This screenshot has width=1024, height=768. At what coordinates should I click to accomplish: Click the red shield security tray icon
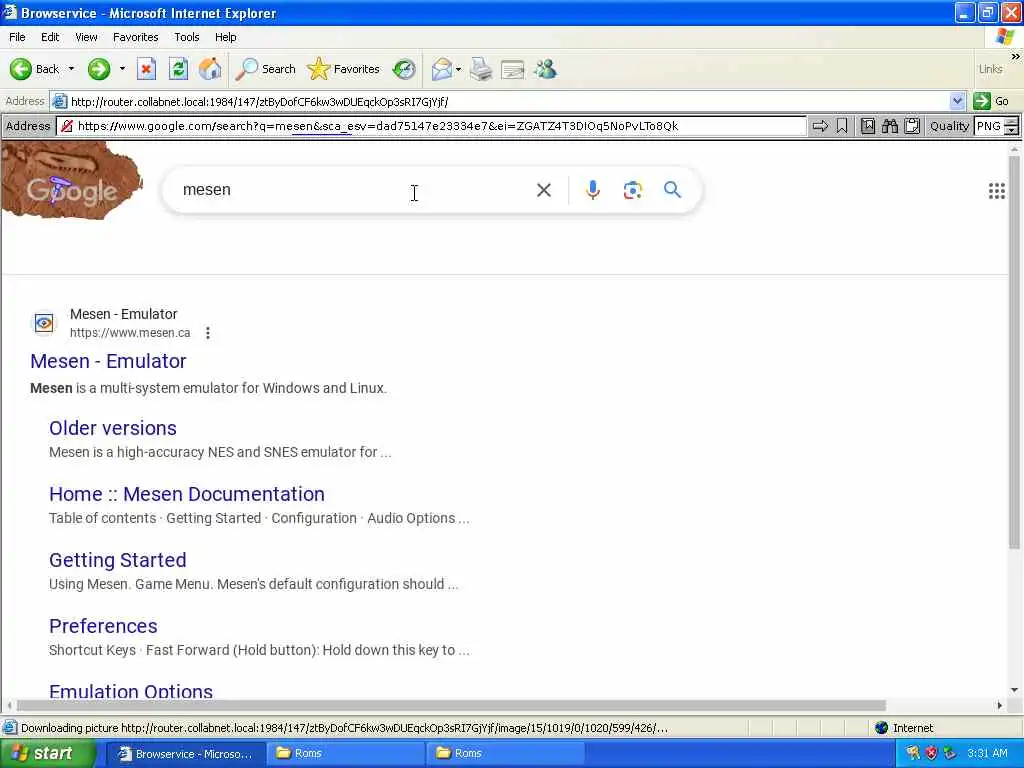931,754
